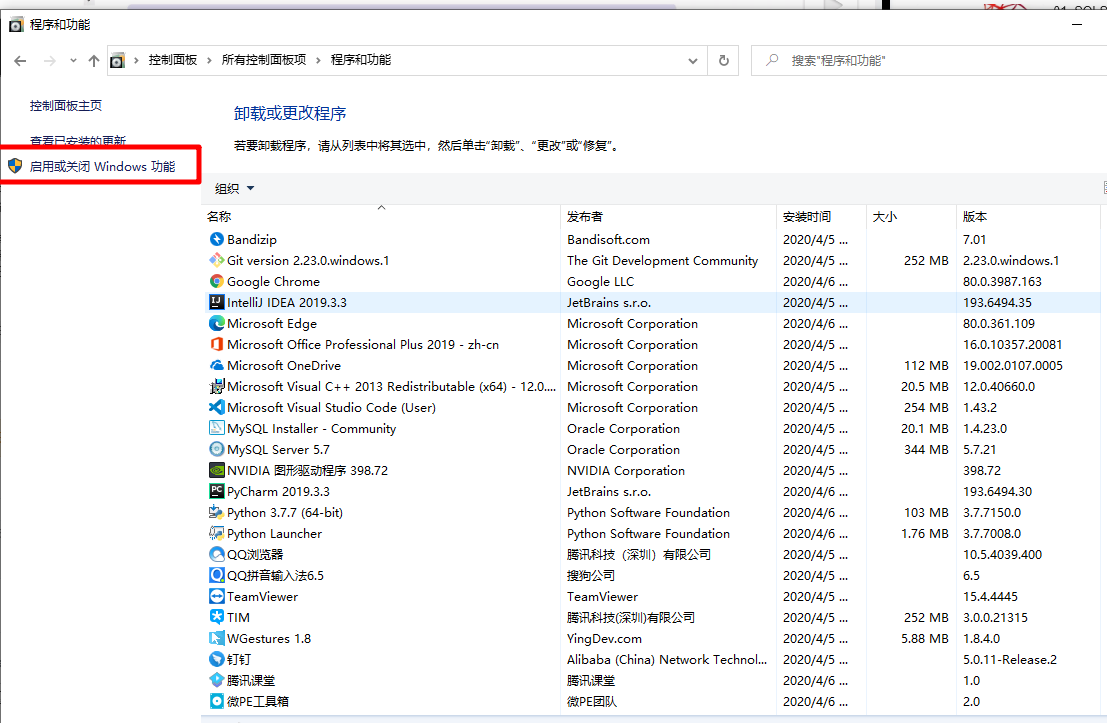The height and width of the screenshot is (723, 1107).
Task: Click the refresh icon beside address bar
Action: coord(723,59)
